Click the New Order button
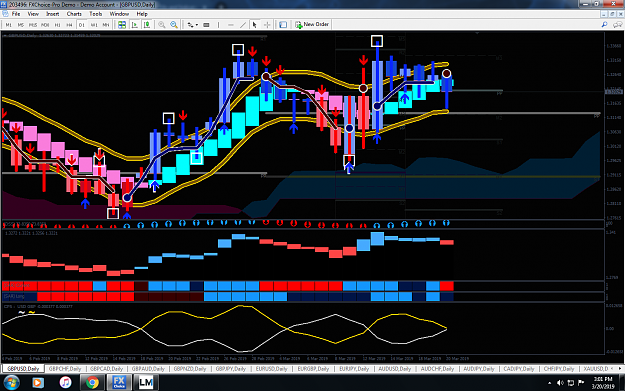This screenshot has width=625, height=391. coord(312,25)
